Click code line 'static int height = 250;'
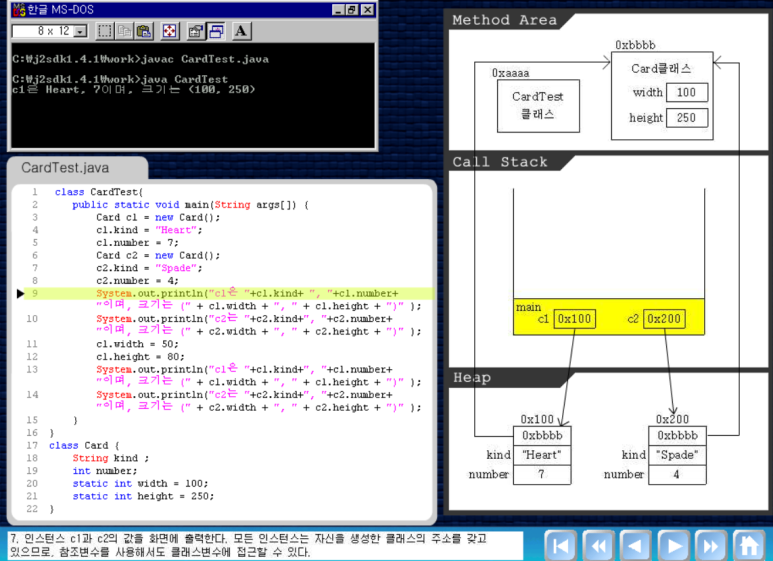This screenshot has width=773, height=561. [x=143, y=496]
